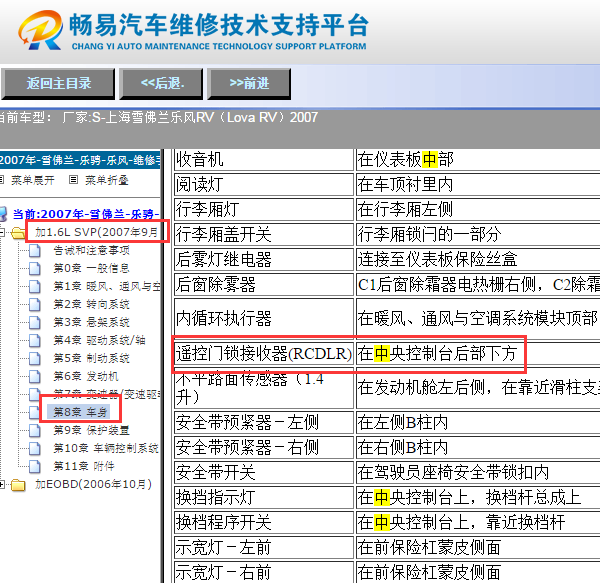Click the 菜单折叠 list icon
The image size is (600, 583).
(73, 180)
